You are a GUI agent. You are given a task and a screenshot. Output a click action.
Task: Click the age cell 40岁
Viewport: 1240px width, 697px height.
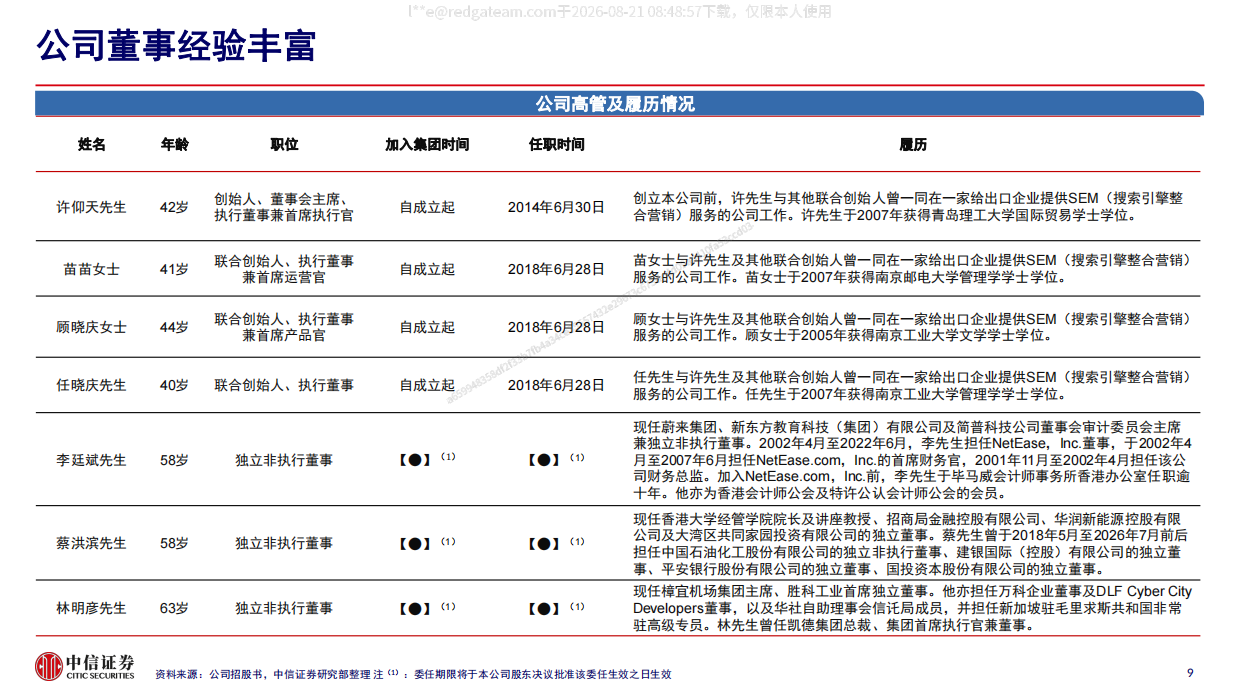pos(174,385)
